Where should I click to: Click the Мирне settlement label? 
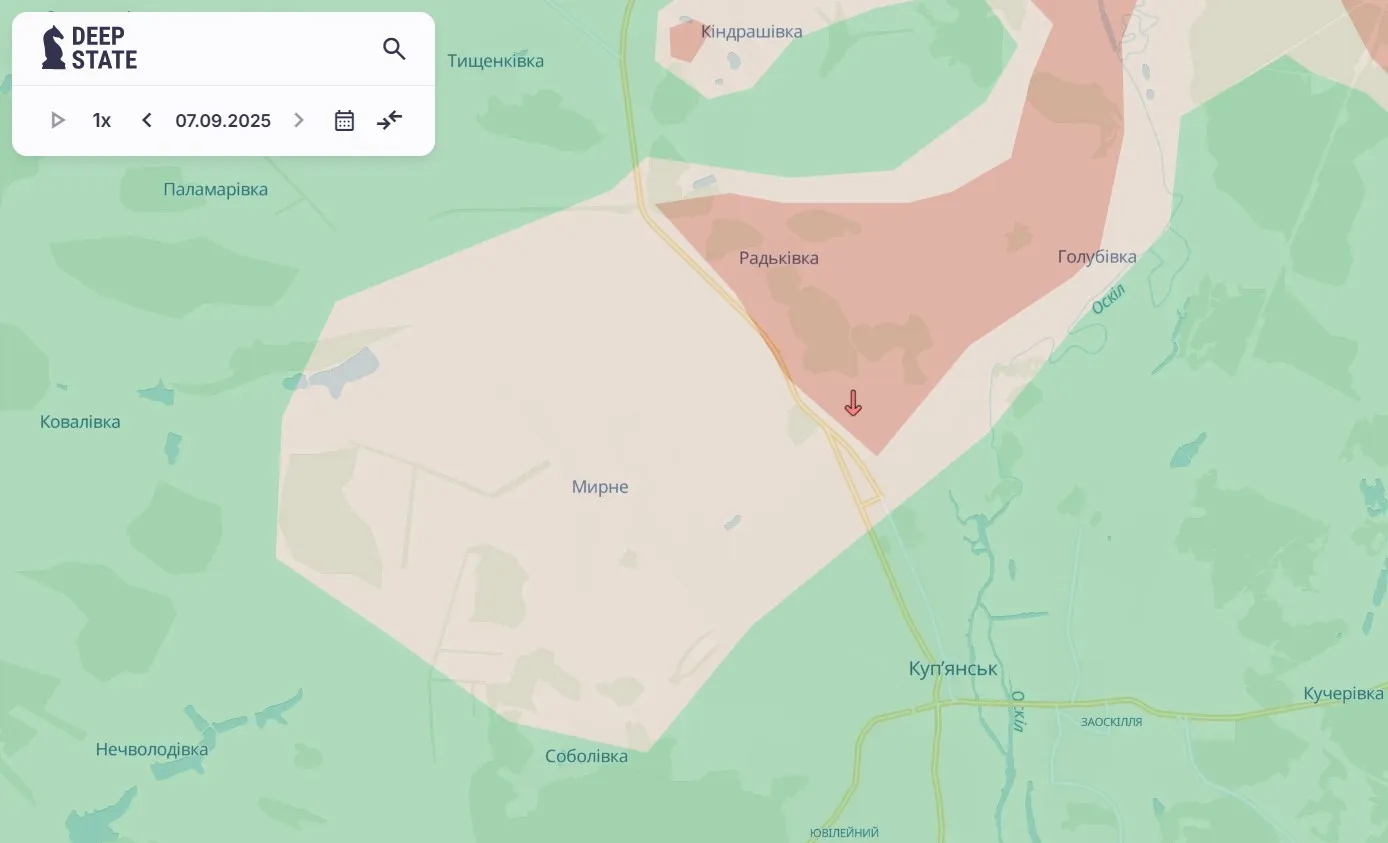point(600,487)
